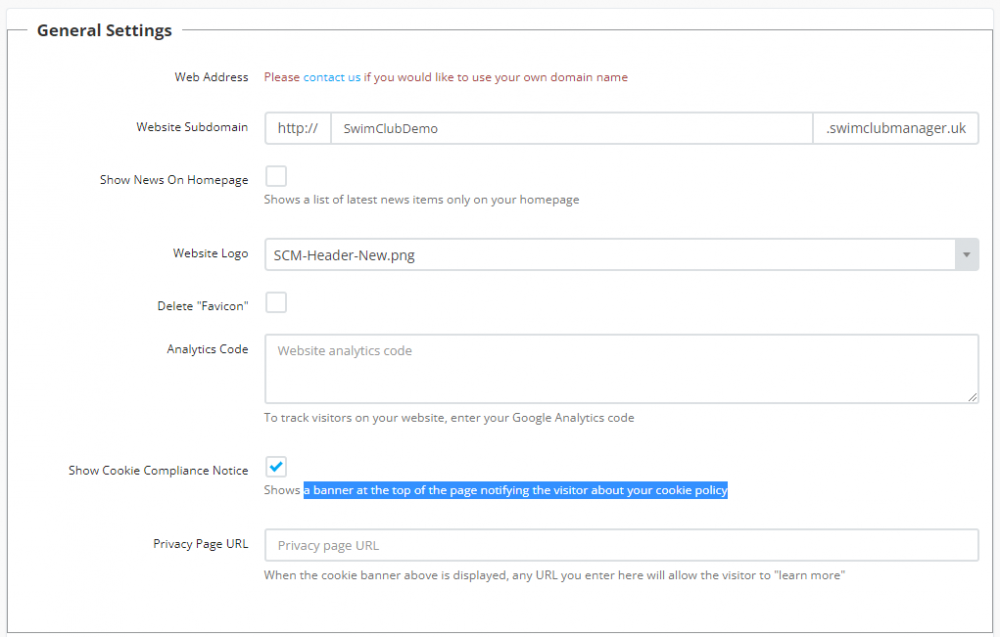1000x637 pixels.
Task: Click the General Settings section heading
Action: (104, 31)
